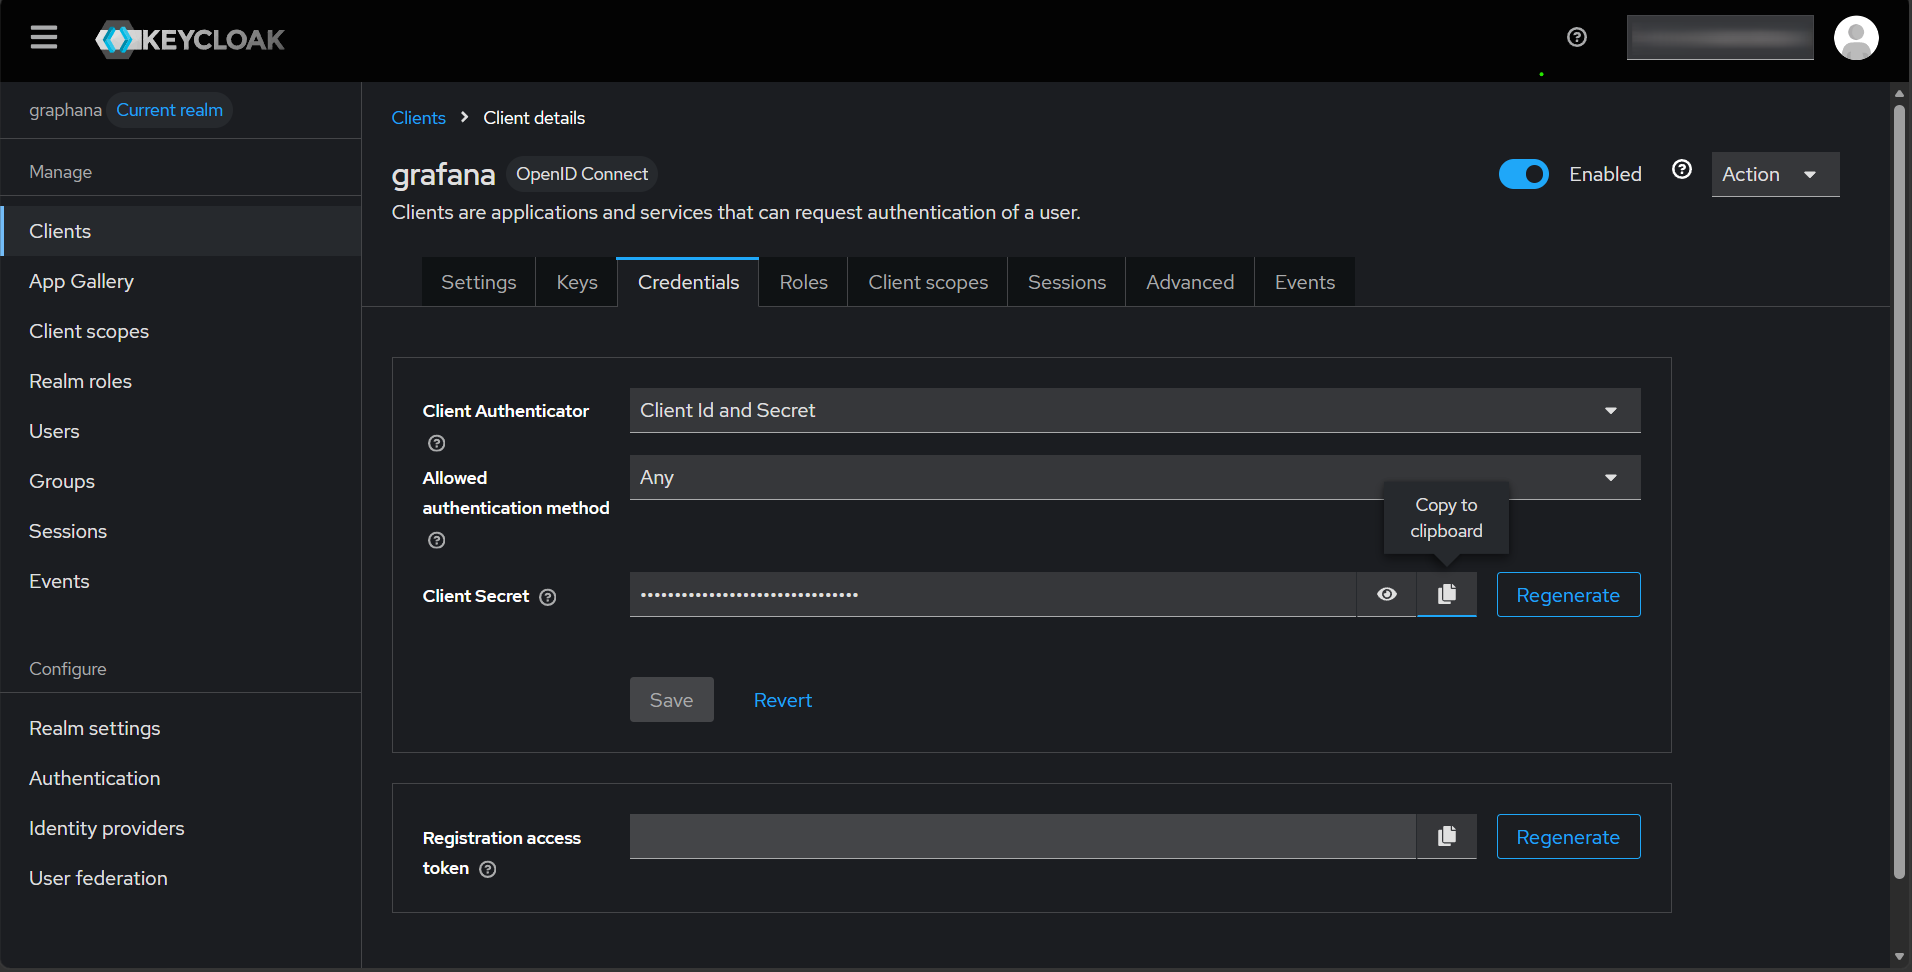
Task: Switch to the Keys tab
Action: (577, 282)
